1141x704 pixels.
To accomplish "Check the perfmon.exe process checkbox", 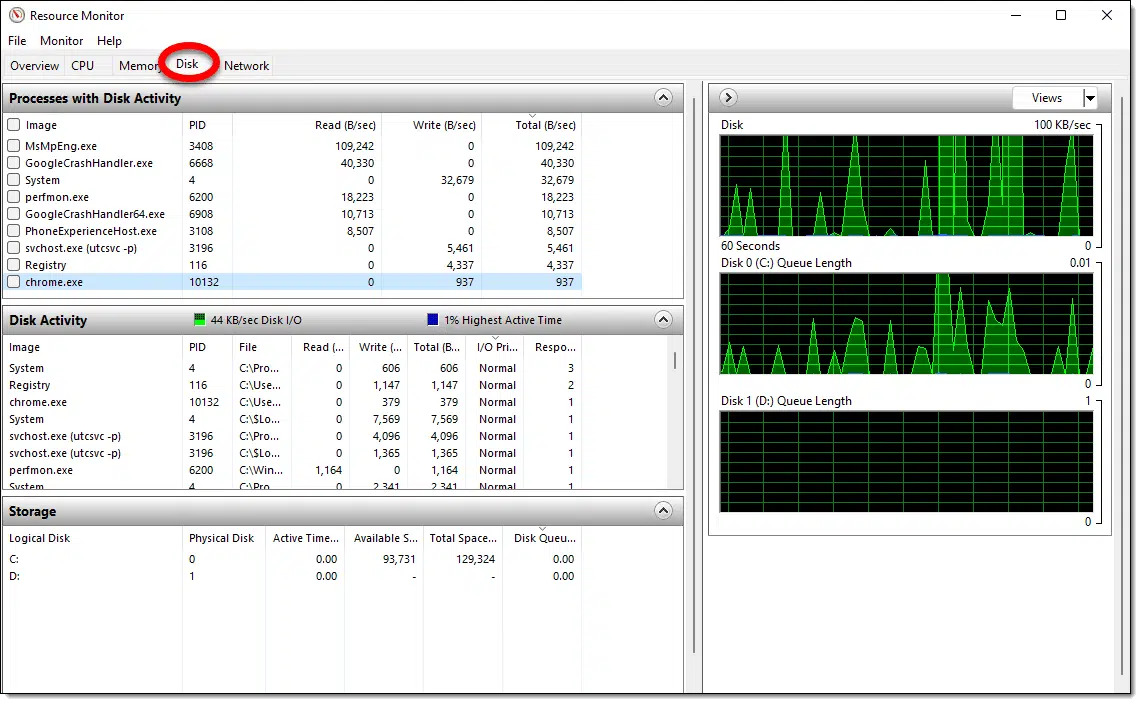I will 14,197.
